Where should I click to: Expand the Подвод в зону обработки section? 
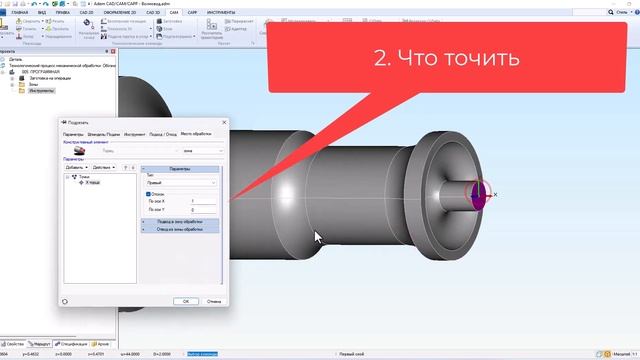pyautogui.click(x=180, y=222)
